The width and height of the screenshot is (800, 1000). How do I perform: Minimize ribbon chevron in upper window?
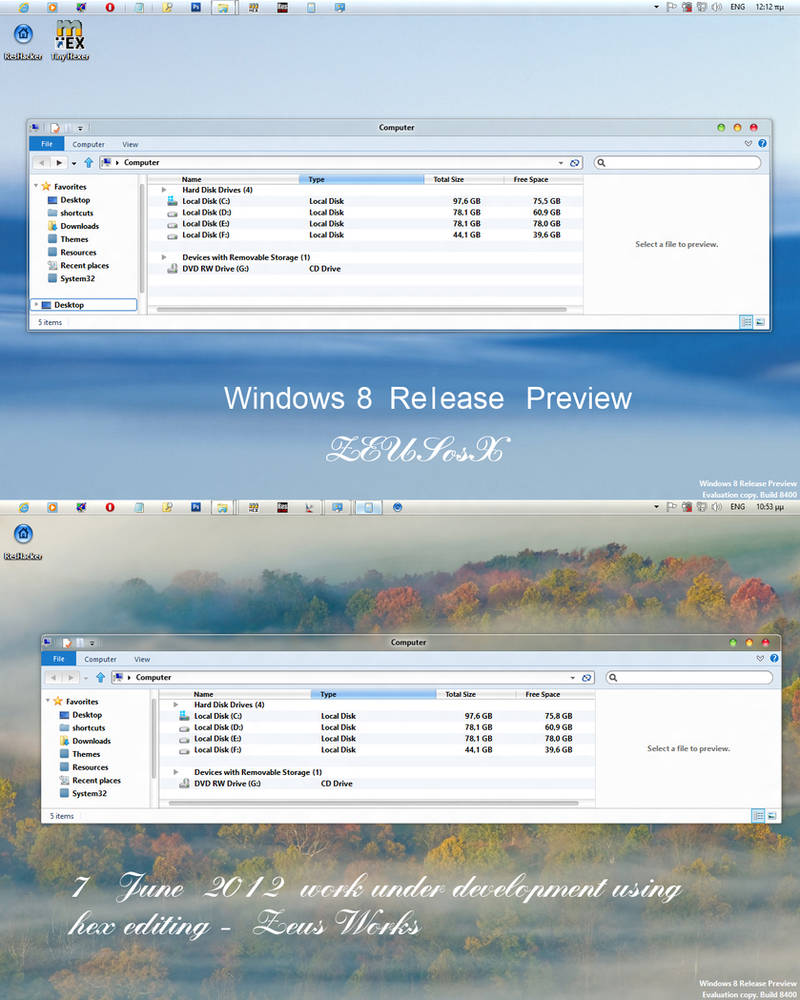point(748,143)
